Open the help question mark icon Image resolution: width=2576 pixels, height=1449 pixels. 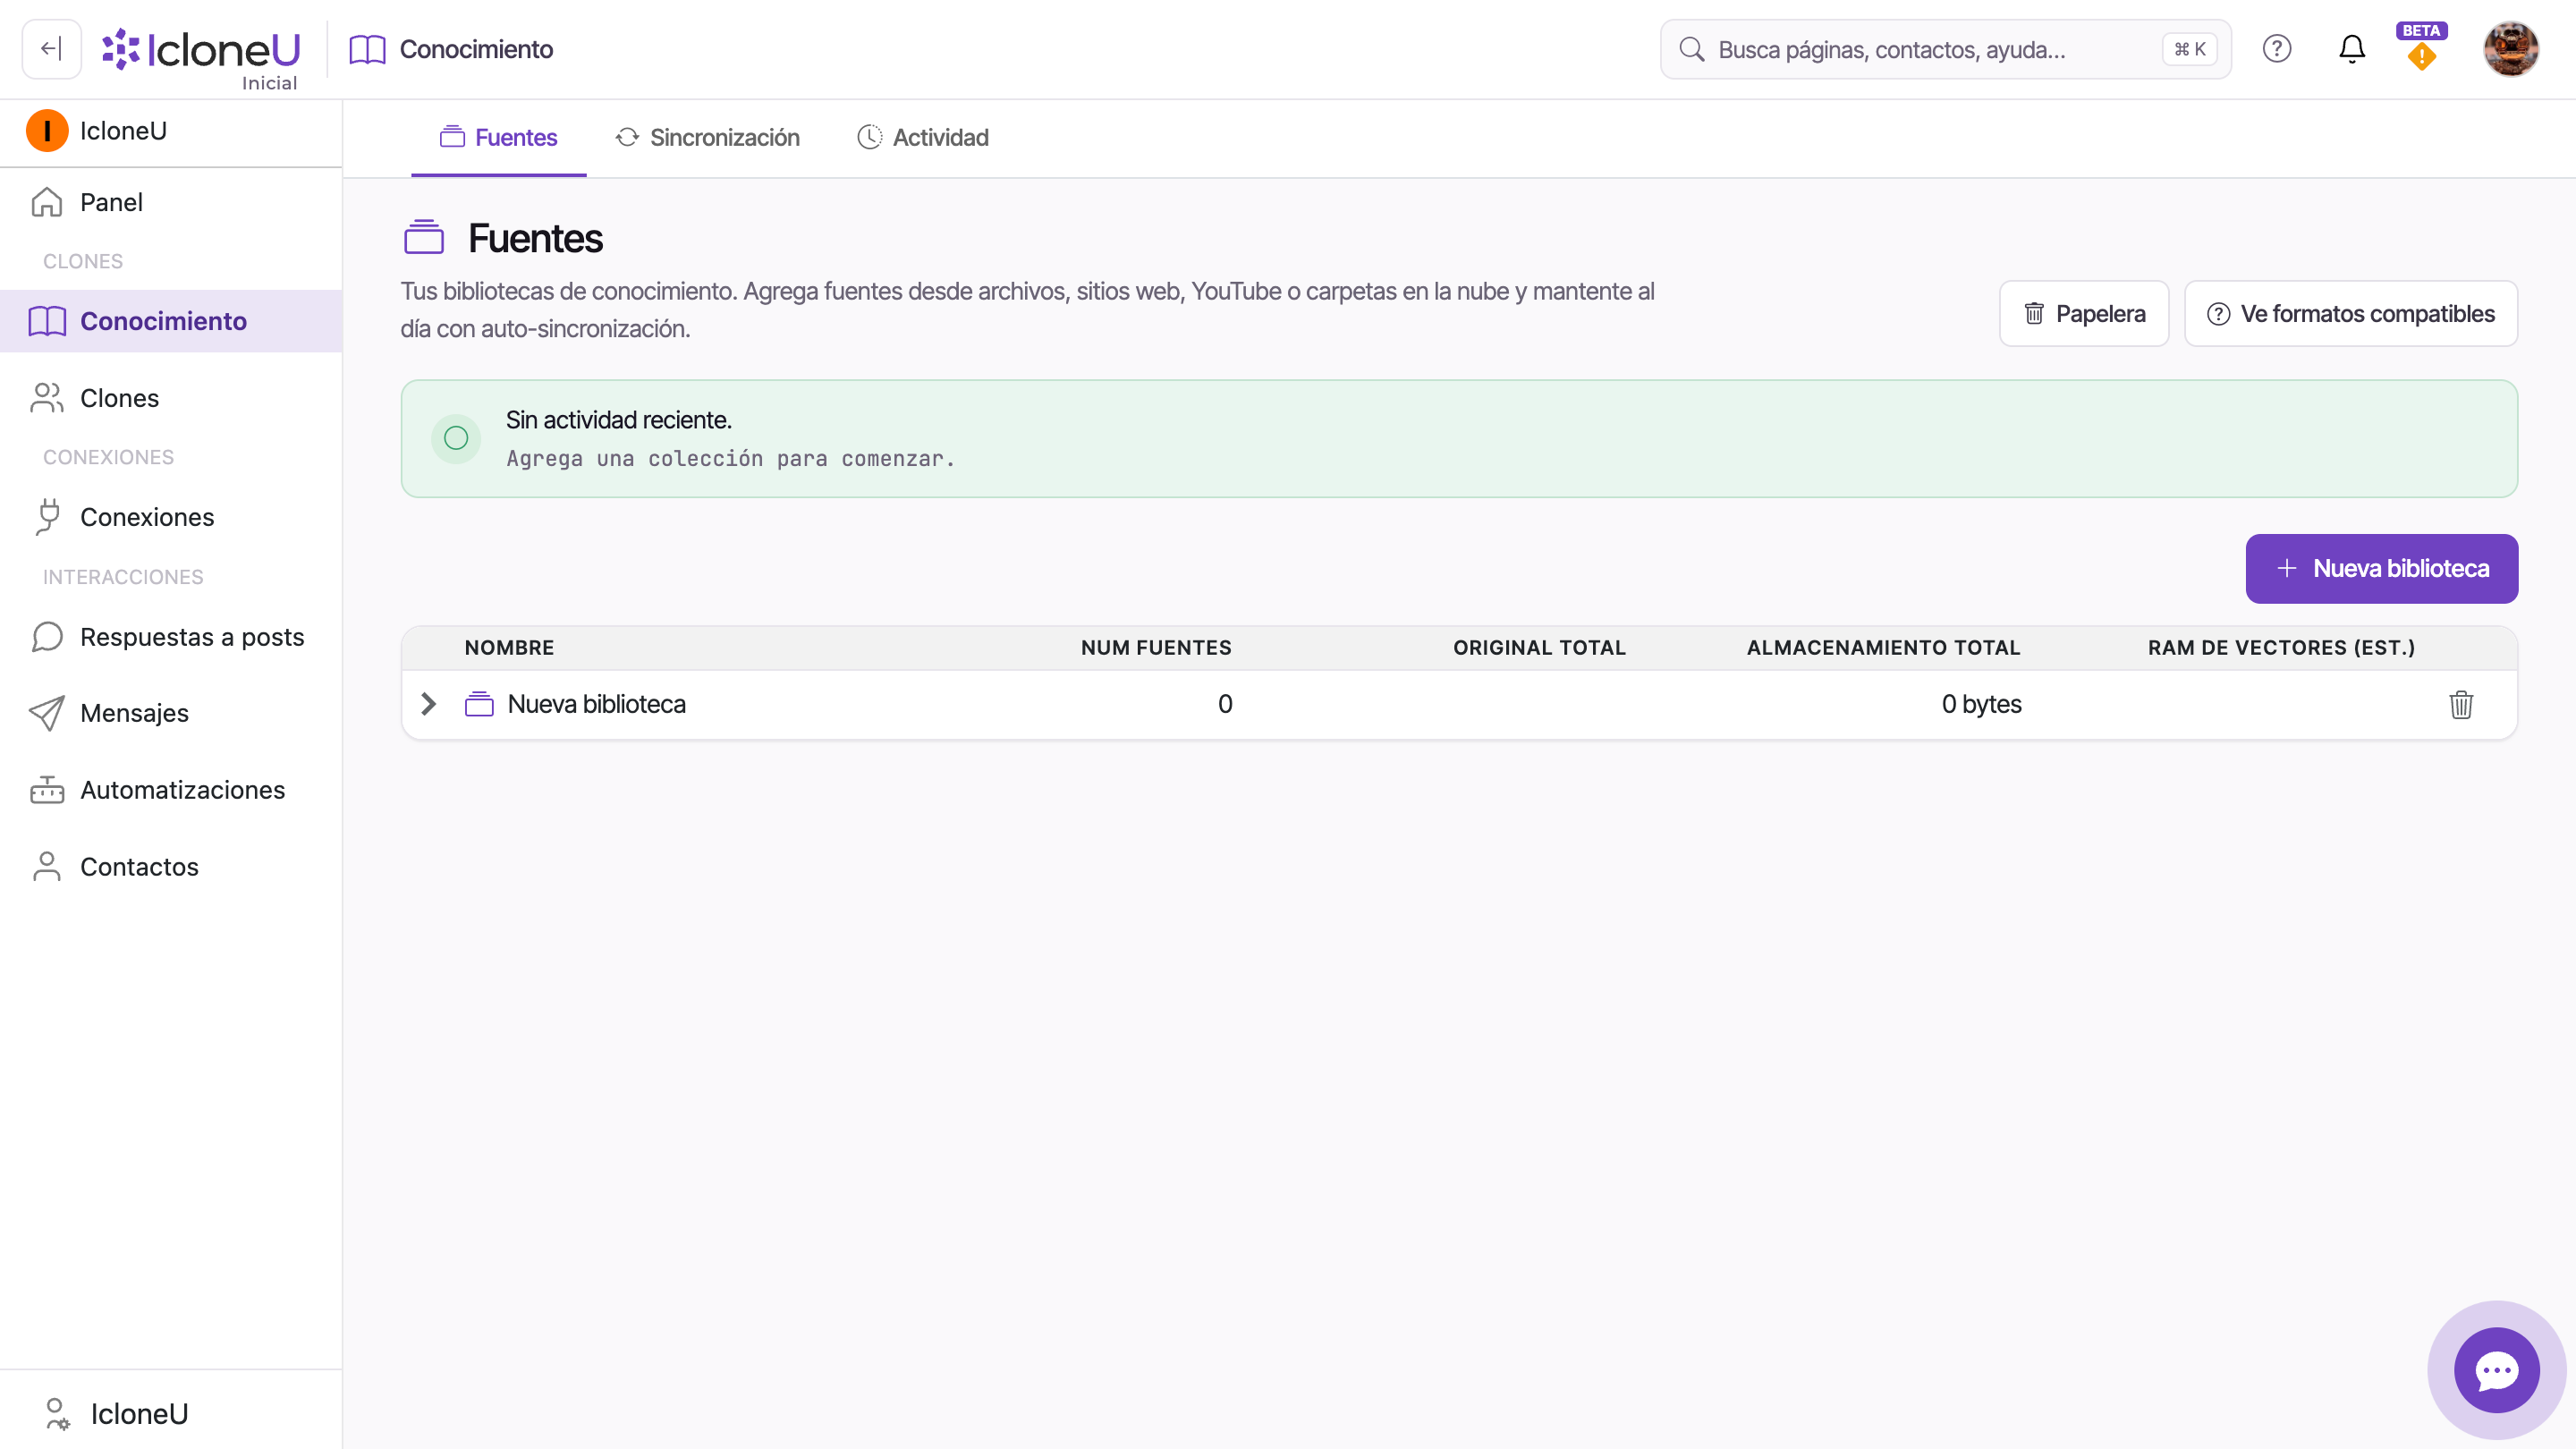pos(2277,49)
